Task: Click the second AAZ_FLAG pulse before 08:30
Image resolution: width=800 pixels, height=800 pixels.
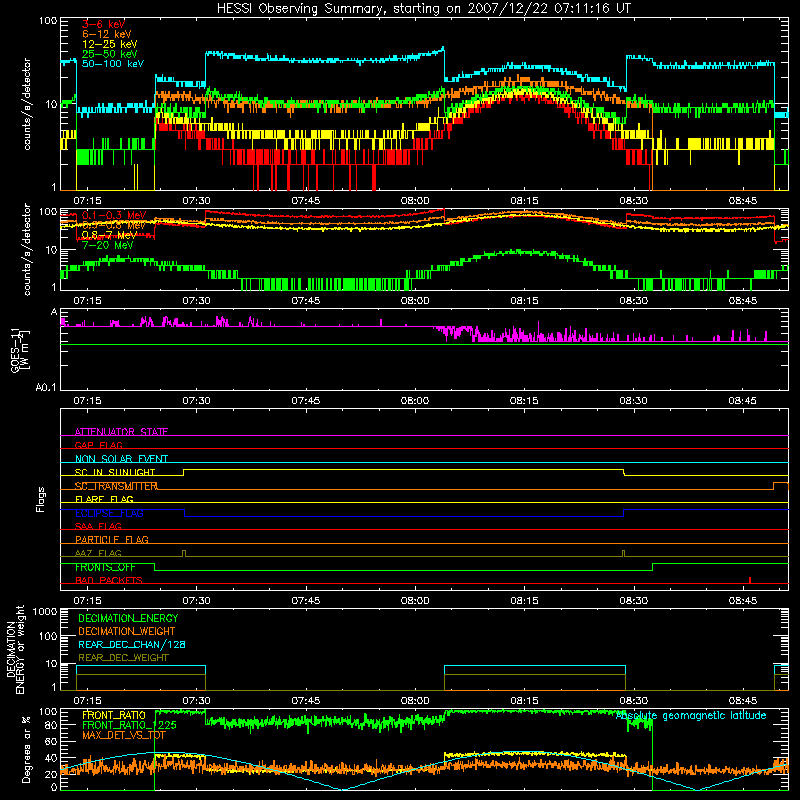Action: click(x=623, y=553)
